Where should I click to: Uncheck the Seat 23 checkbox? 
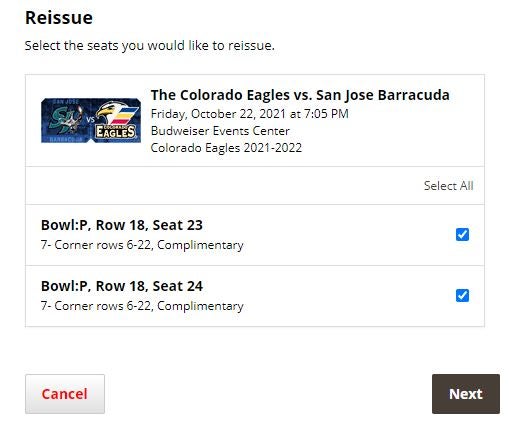point(462,234)
